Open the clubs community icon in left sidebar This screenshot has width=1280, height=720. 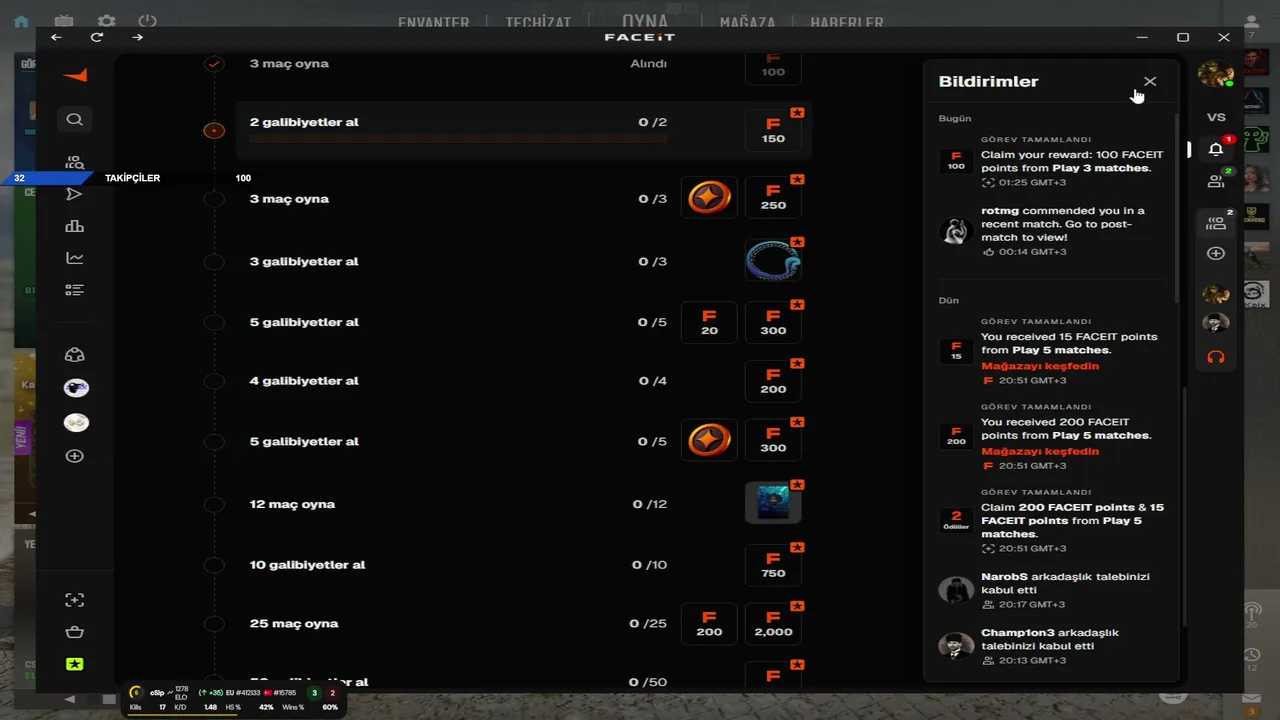(74, 355)
